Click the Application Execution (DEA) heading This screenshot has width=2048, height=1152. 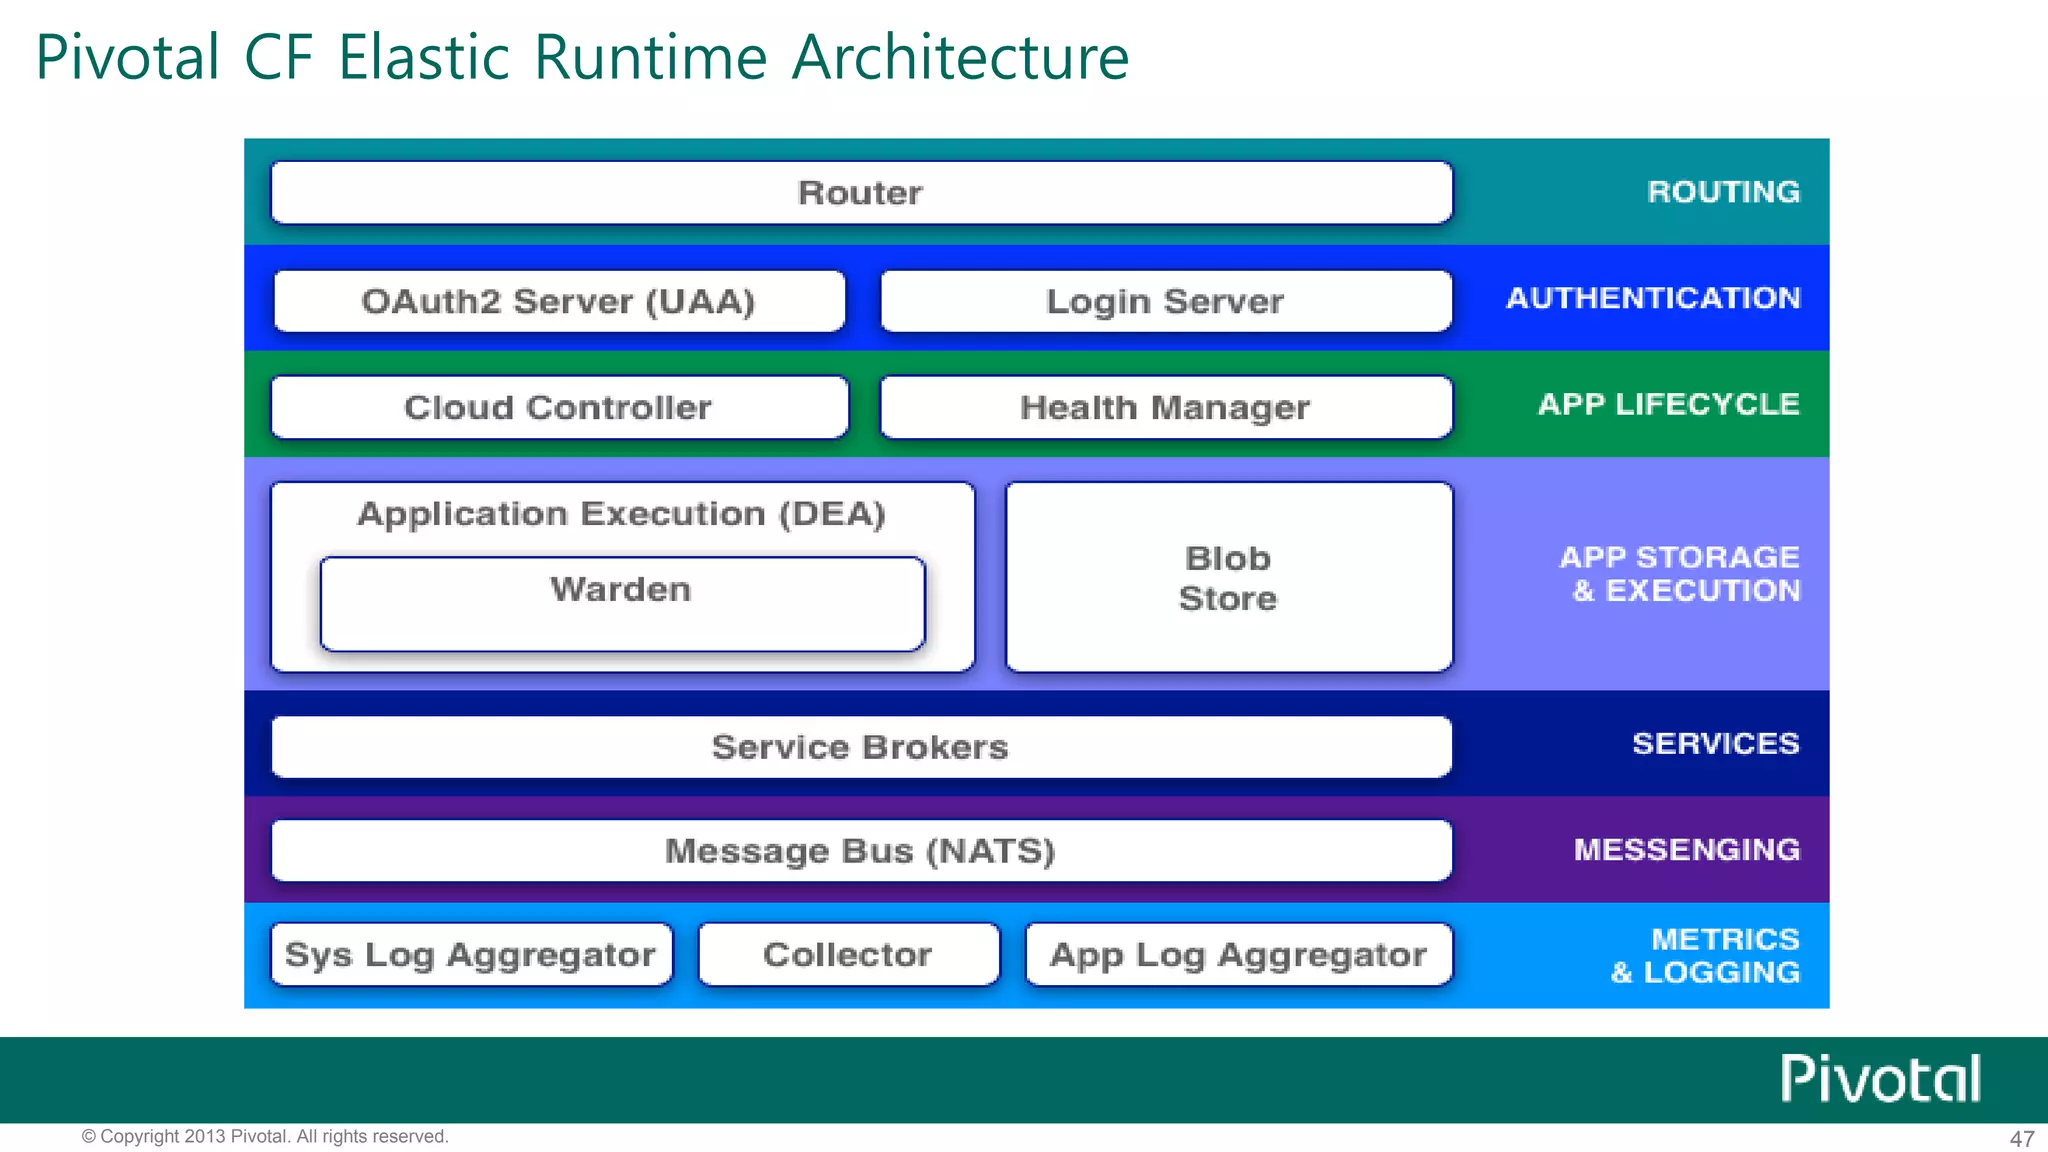click(x=621, y=514)
